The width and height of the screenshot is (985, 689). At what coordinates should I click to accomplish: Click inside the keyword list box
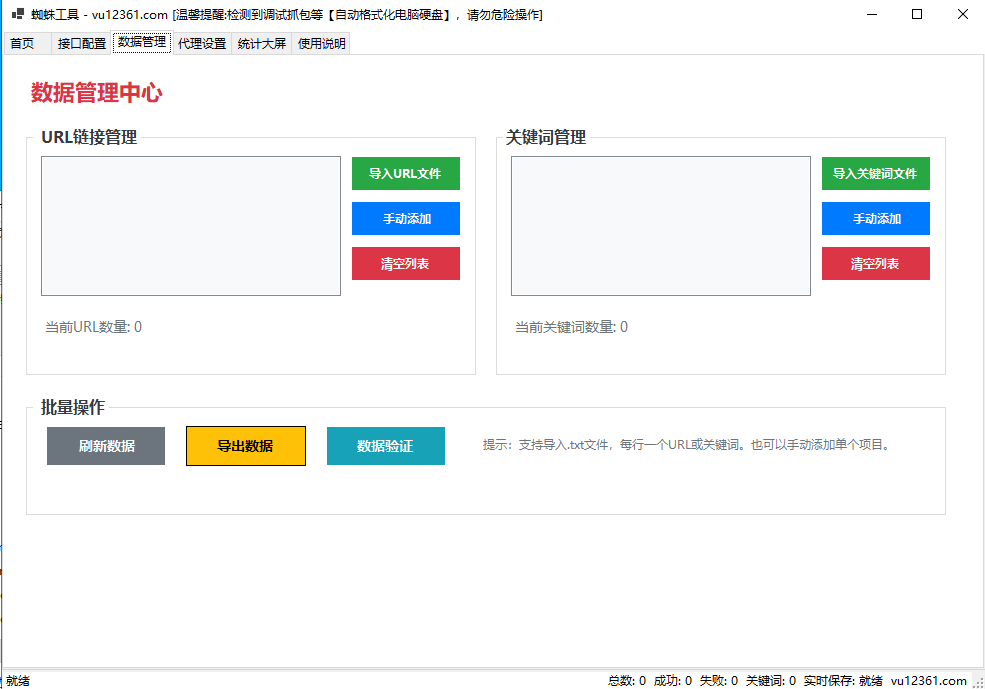(x=660, y=226)
